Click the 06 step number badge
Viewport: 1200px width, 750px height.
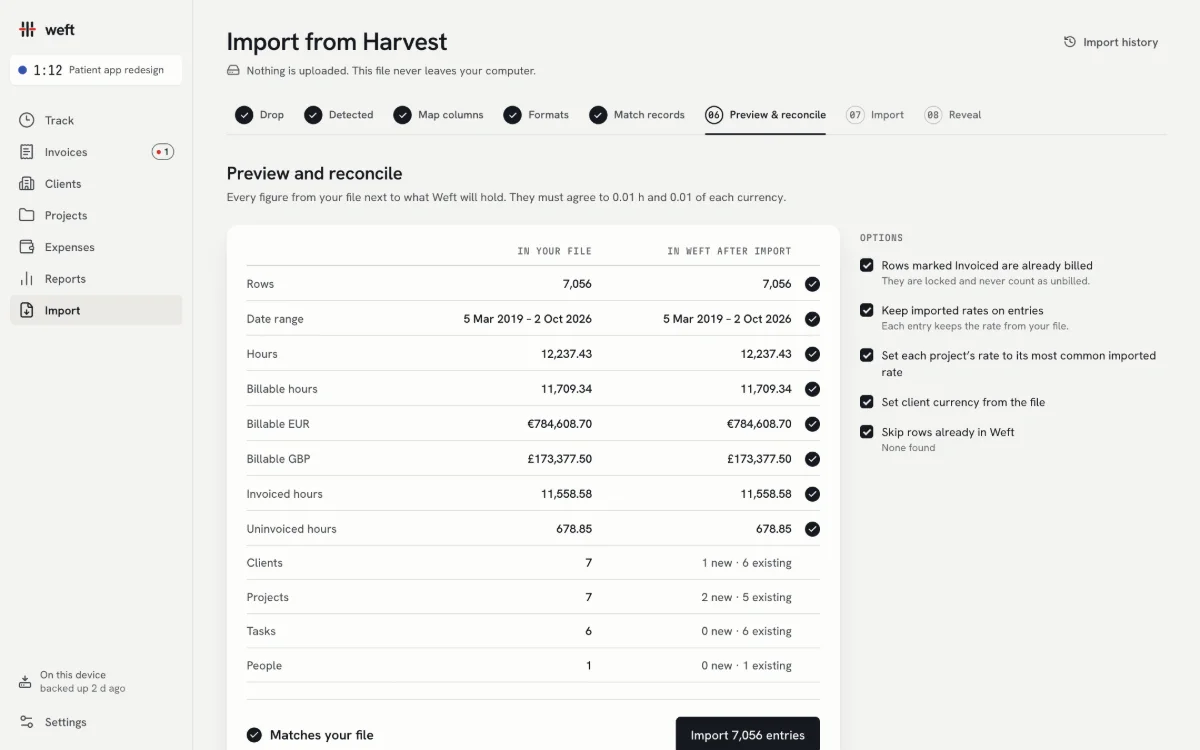(714, 115)
